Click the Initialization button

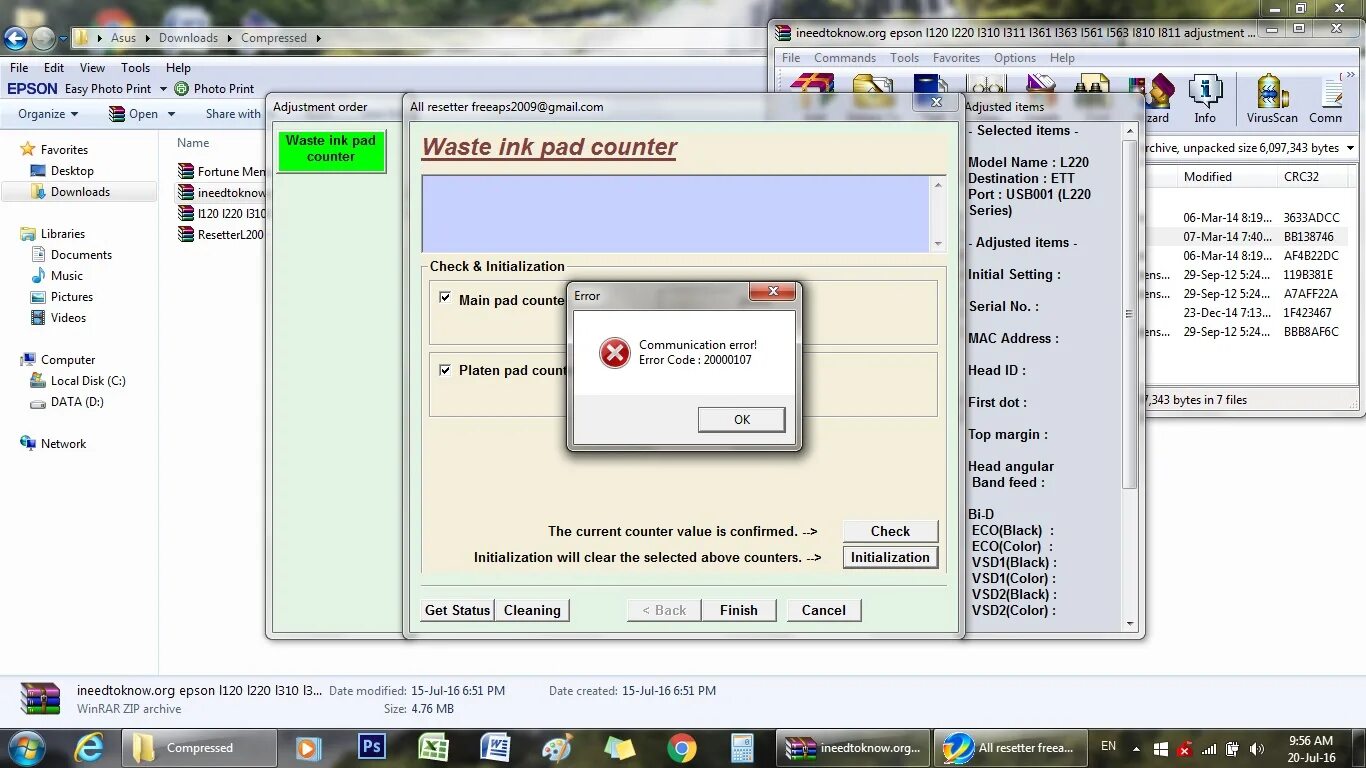point(890,557)
